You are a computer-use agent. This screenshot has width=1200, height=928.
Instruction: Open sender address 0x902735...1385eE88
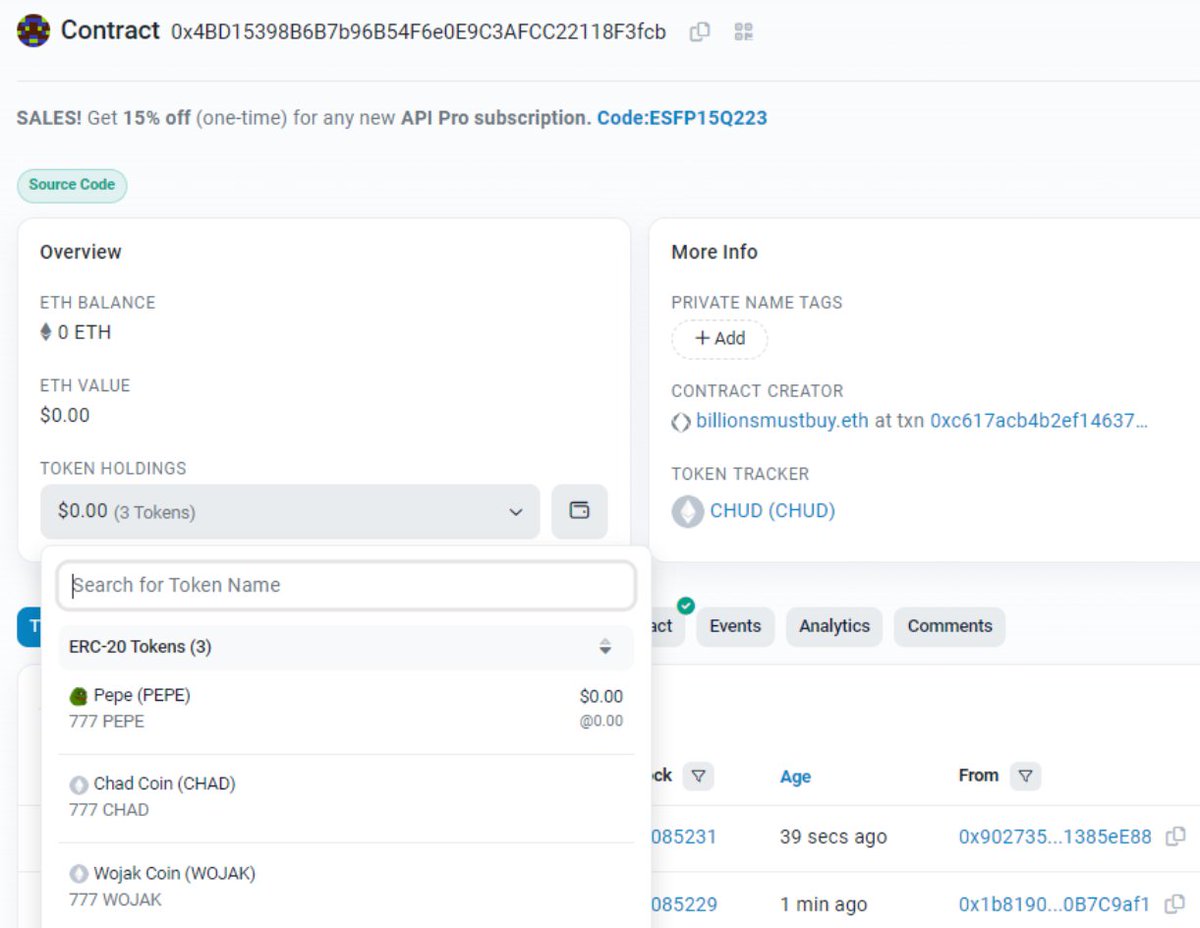coord(1055,837)
